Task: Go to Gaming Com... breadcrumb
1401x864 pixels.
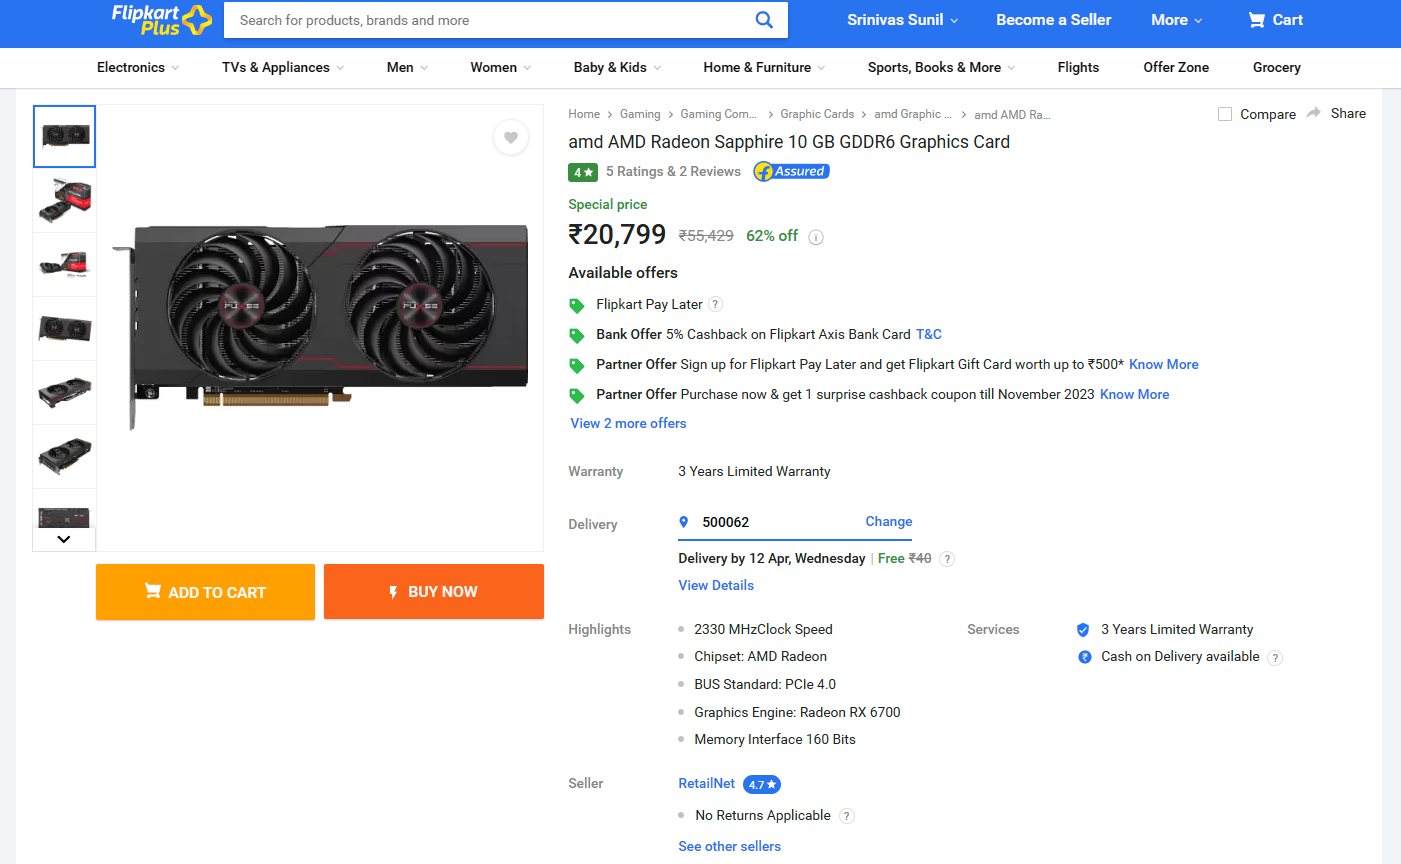Action: pyautogui.click(x=718, y=114)
